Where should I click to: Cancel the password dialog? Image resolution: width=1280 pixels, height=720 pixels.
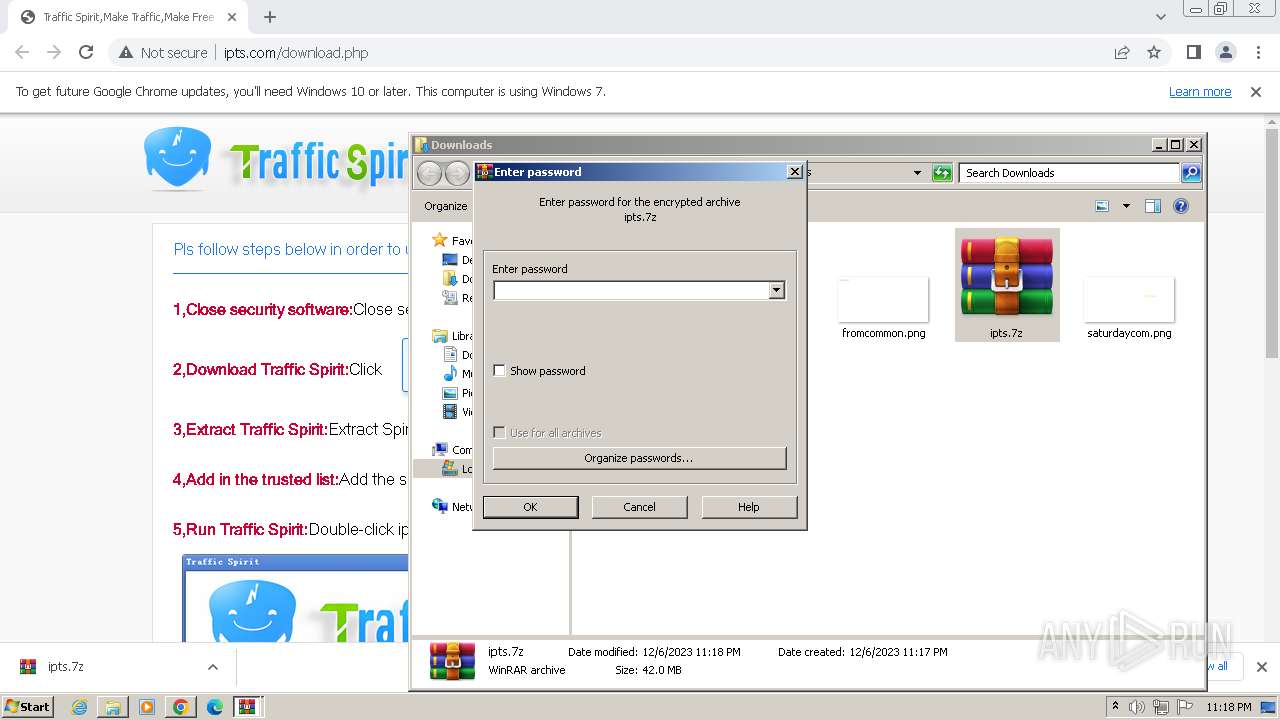pyautogui.click(x=639, y=507)
